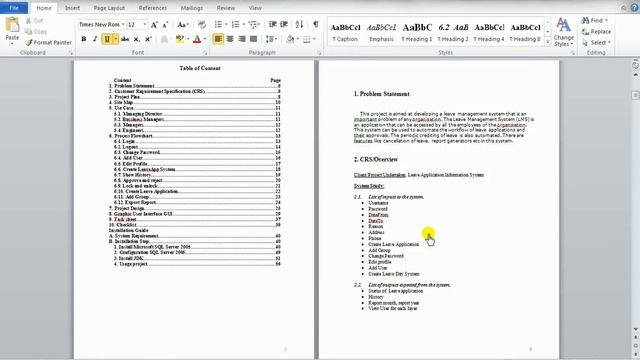Align text left
This screenshot has width=640, height=360.
(218, 39)
